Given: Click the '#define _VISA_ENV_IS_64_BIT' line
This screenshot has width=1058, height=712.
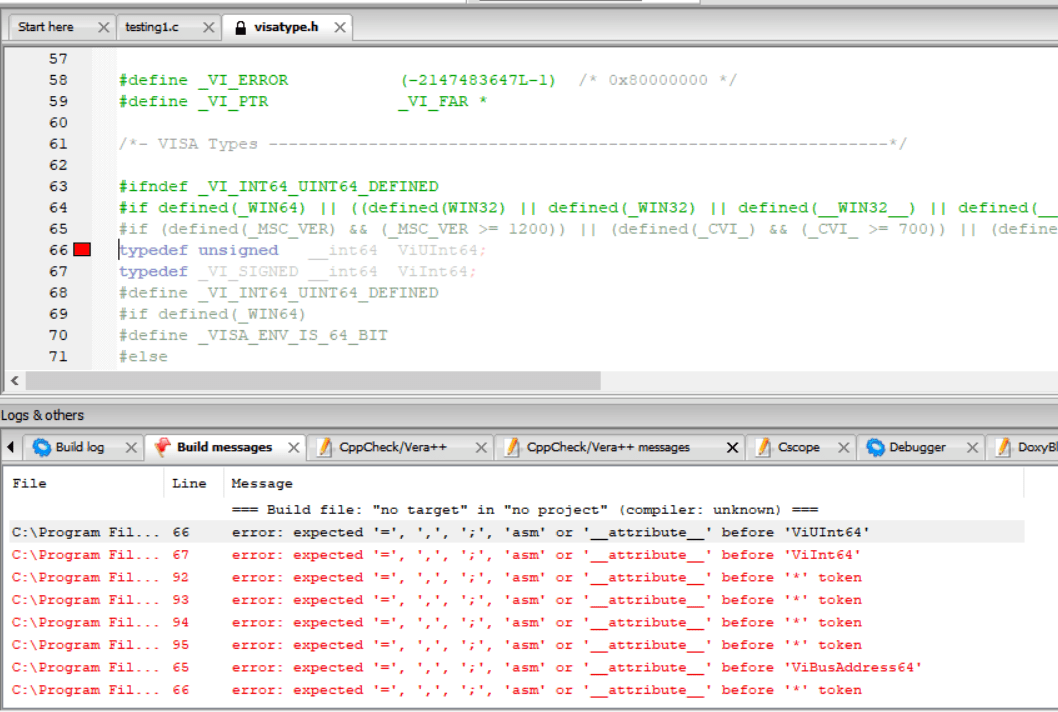Looking at the screenshot, I should pos(253,335).
